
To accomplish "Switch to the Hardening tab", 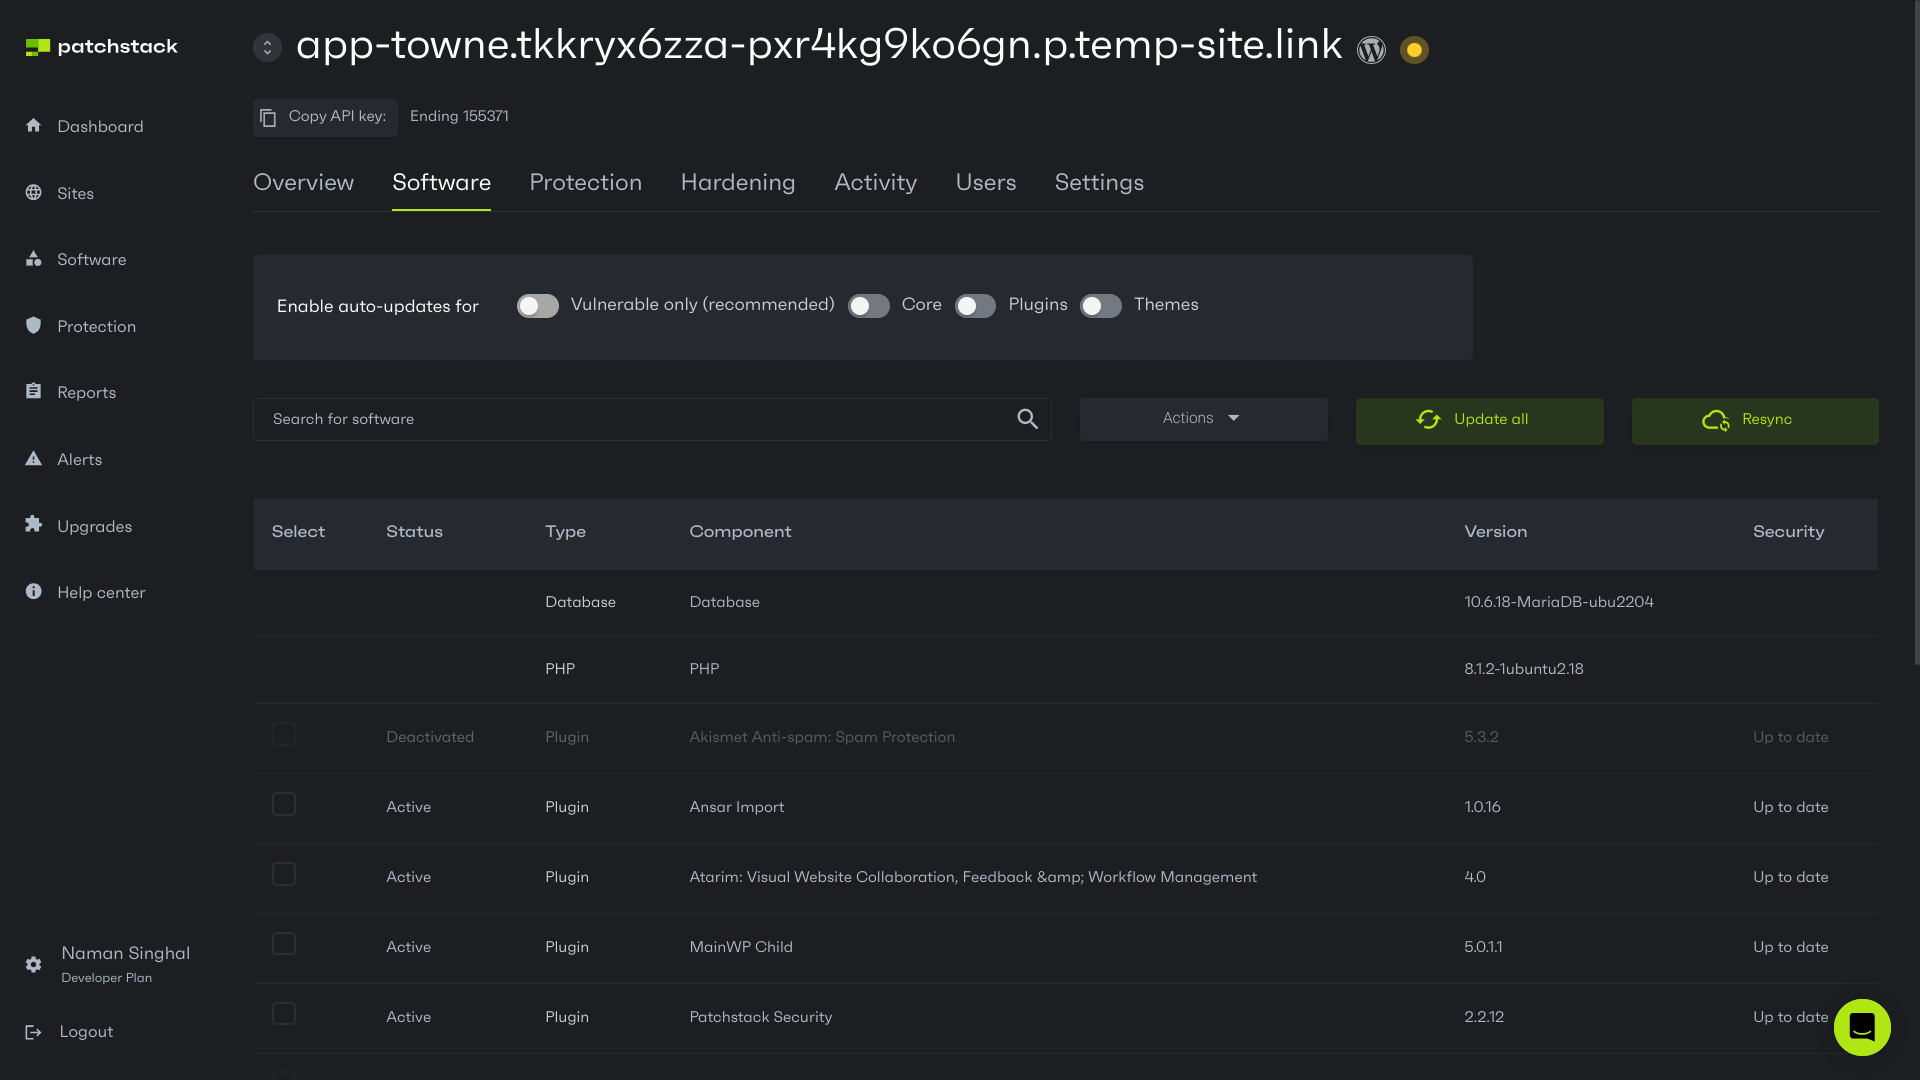I will [x=738, y=183].
